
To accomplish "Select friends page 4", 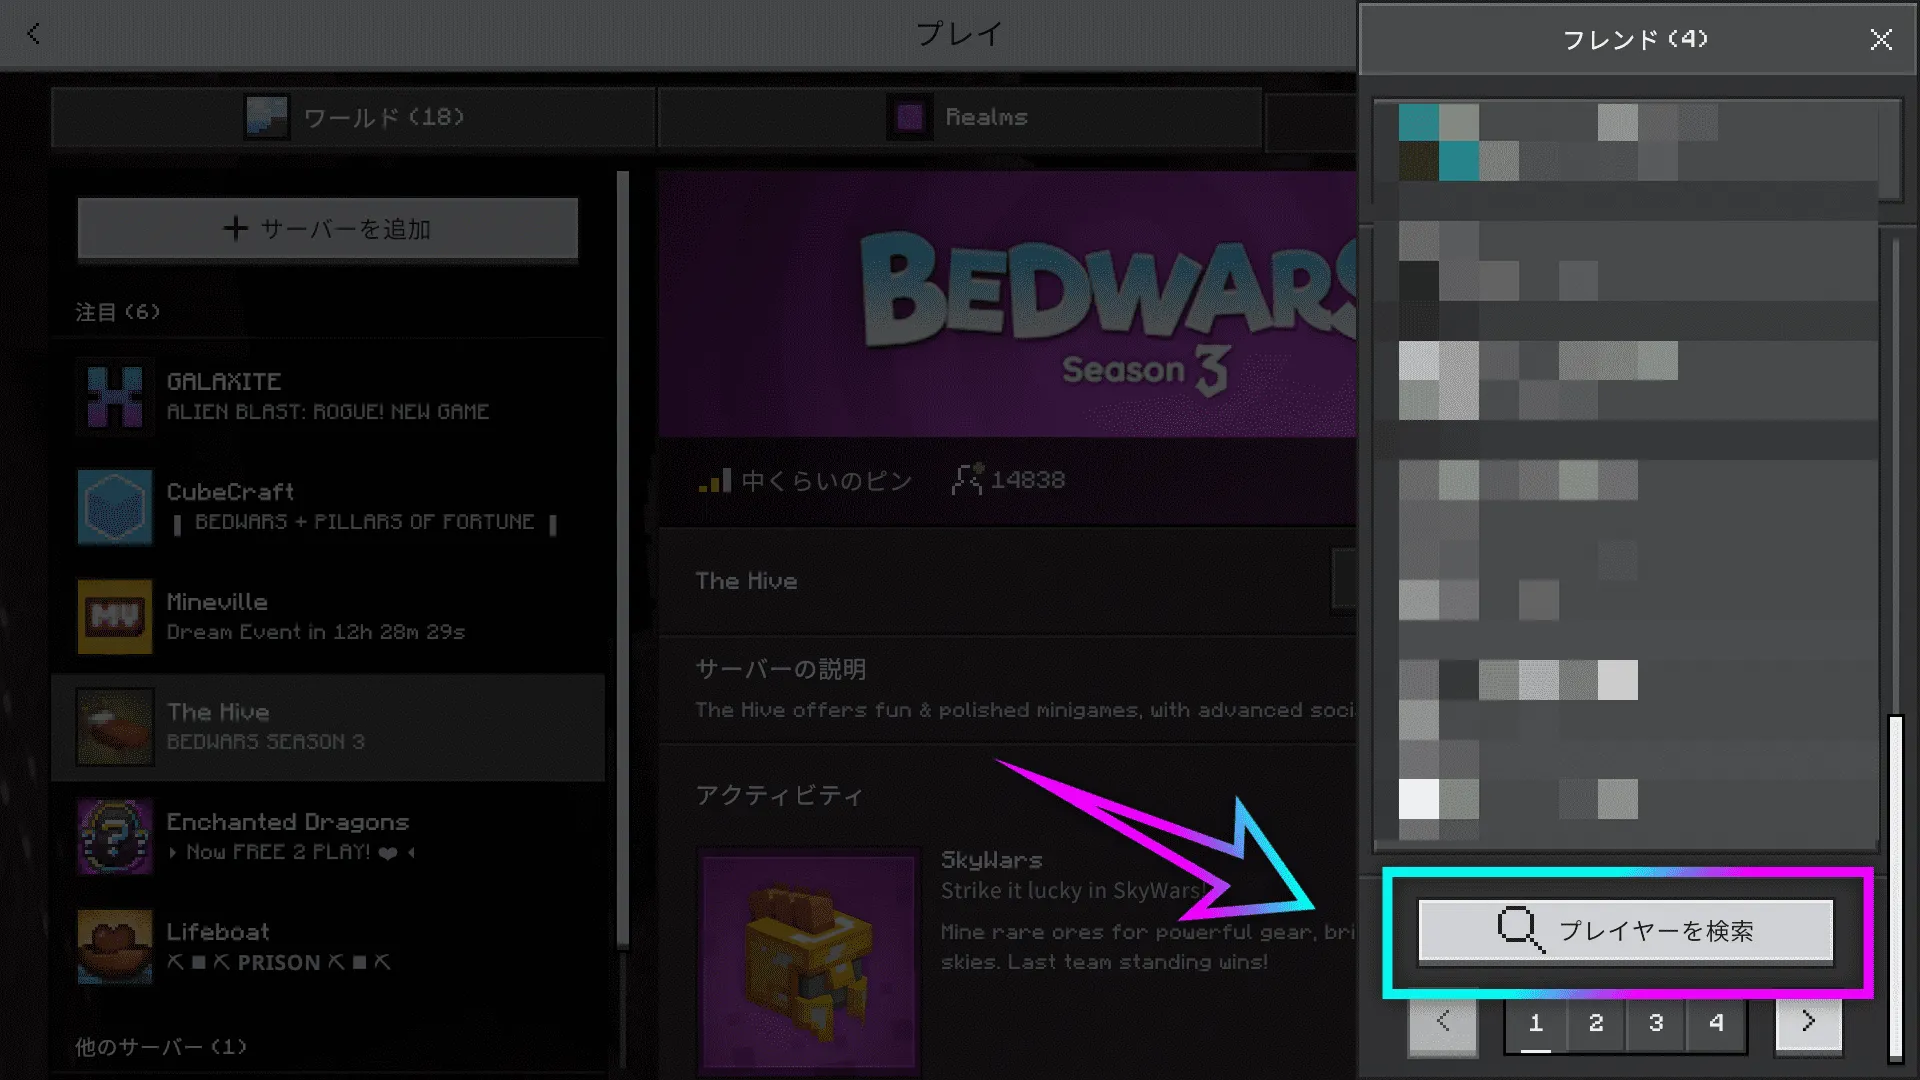I will coord(1716,1024).
